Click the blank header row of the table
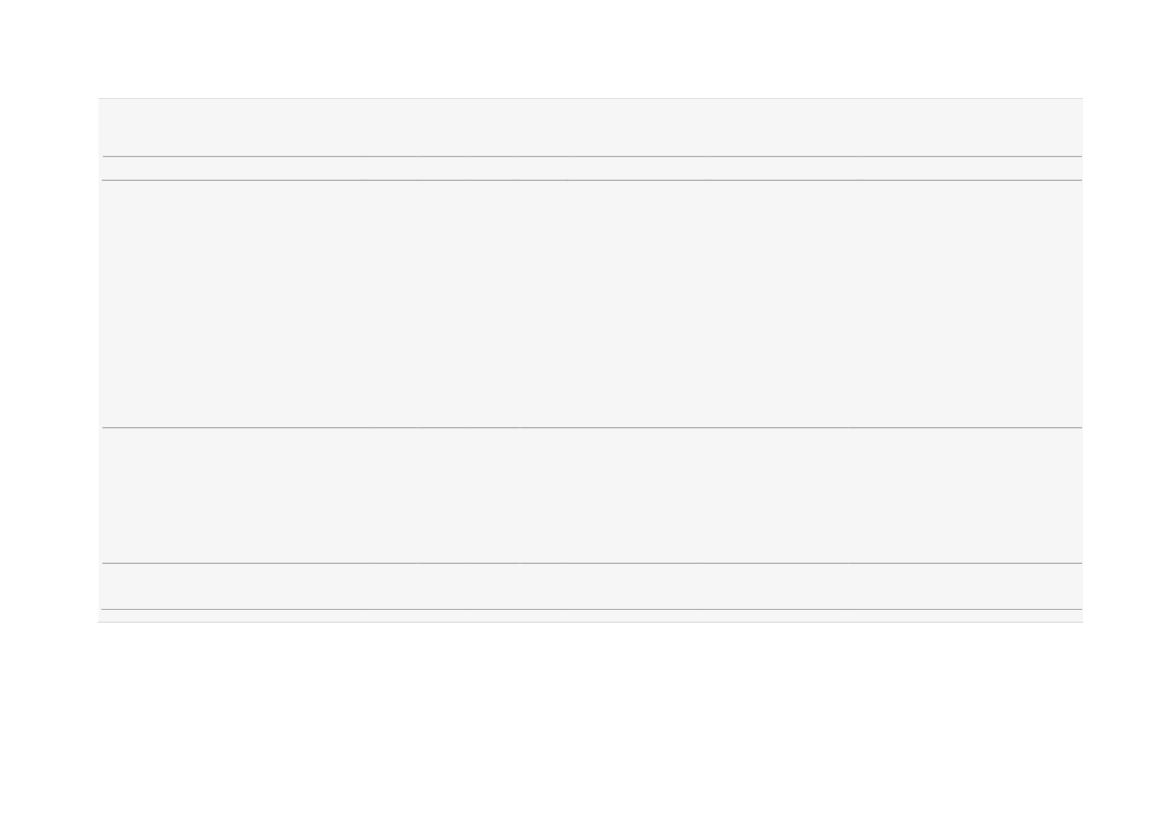 [591, 128]
